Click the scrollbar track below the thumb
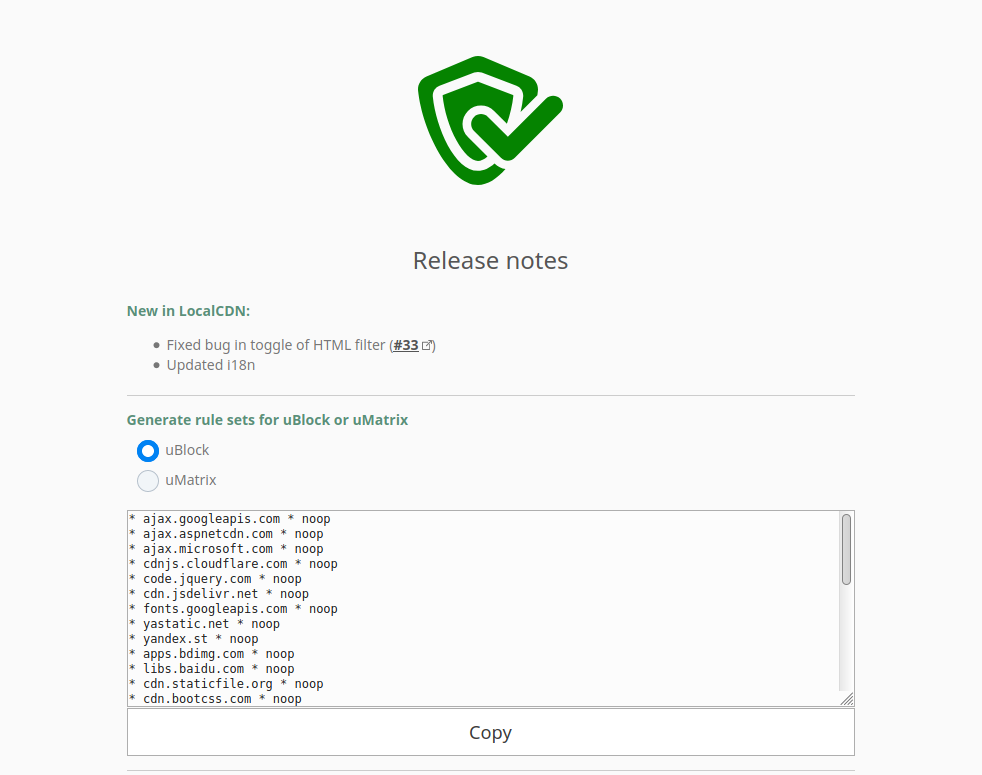The image size is (982, 775). point(846,639)
